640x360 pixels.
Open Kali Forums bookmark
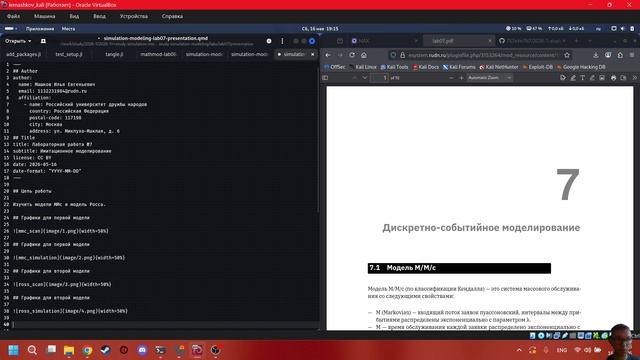click(x=459, y=67)
